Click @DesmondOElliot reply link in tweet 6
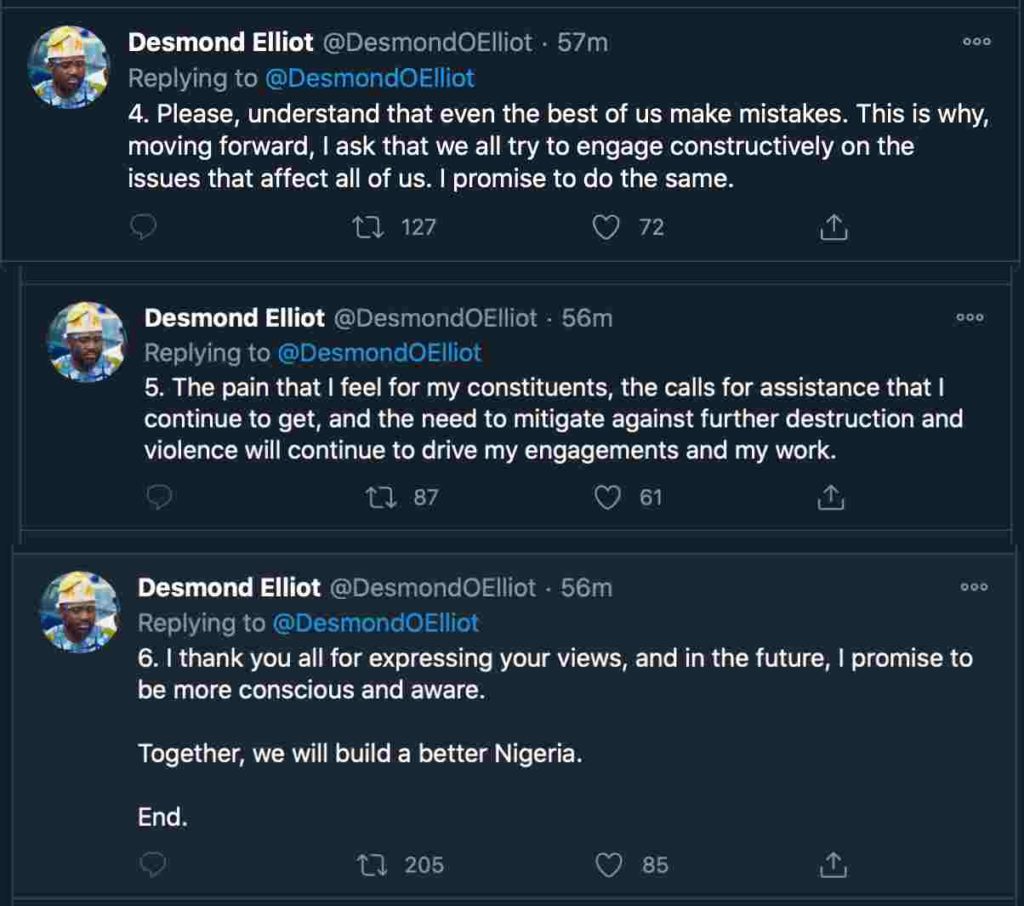 376,623
